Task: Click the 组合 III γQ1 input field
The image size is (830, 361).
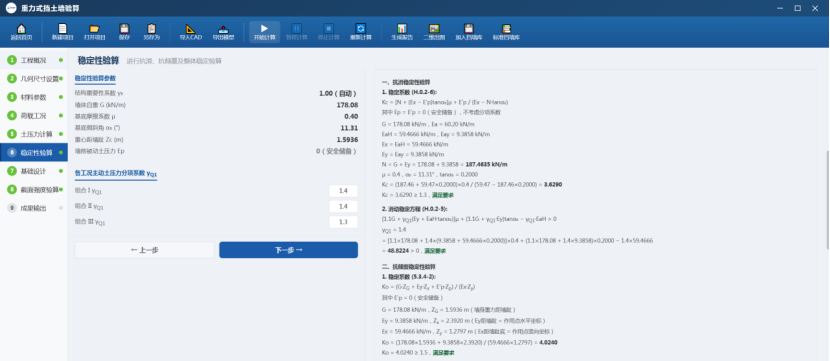Action: (343, 222)
